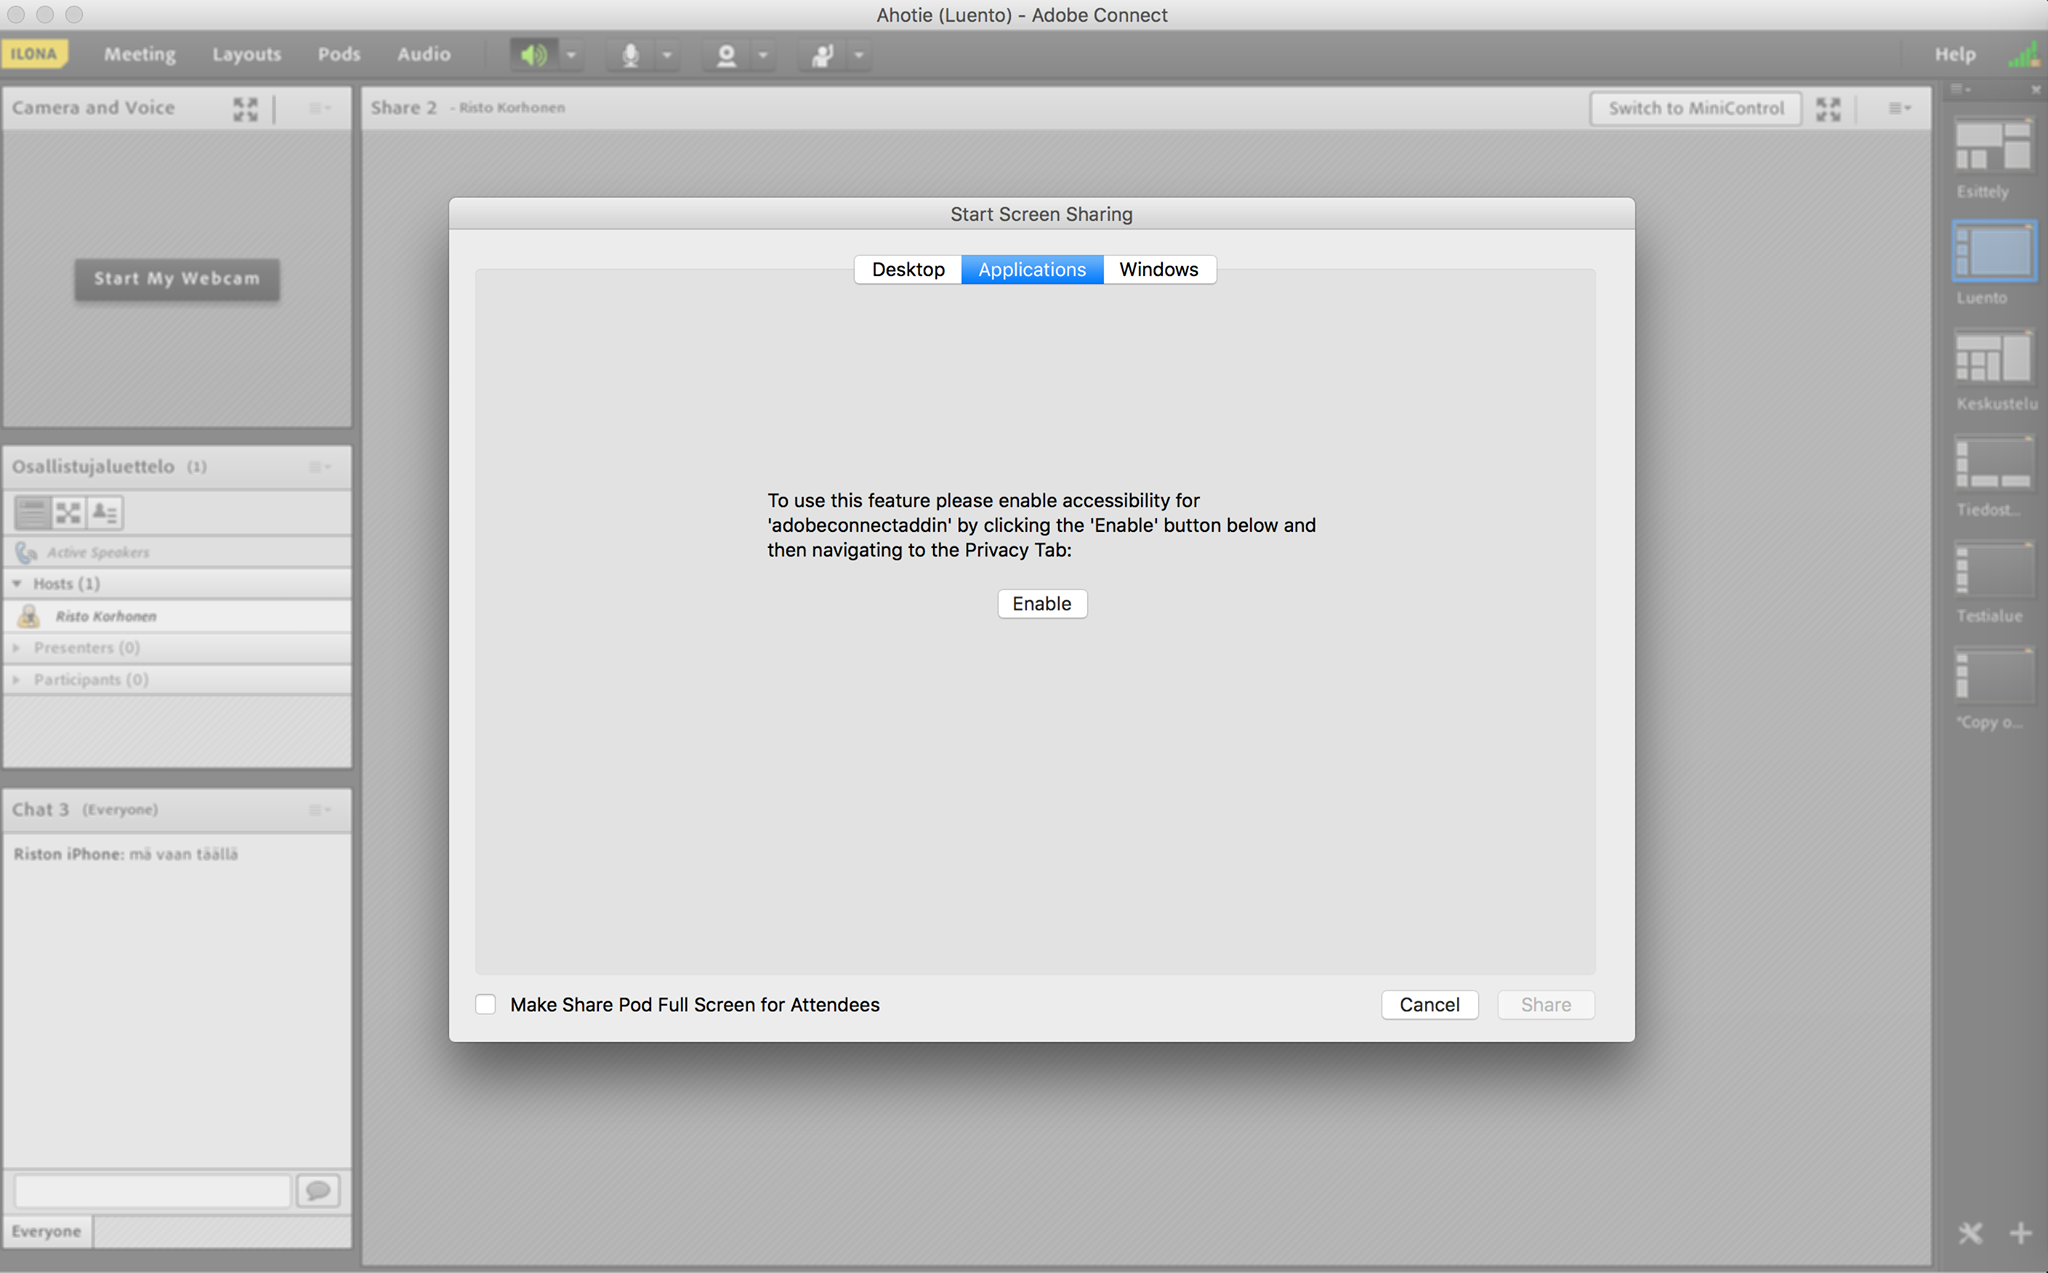This screenshot has height=1273, width=2048.
Task: Switch to the Applications sharing tab
Action: point(1032,269)
